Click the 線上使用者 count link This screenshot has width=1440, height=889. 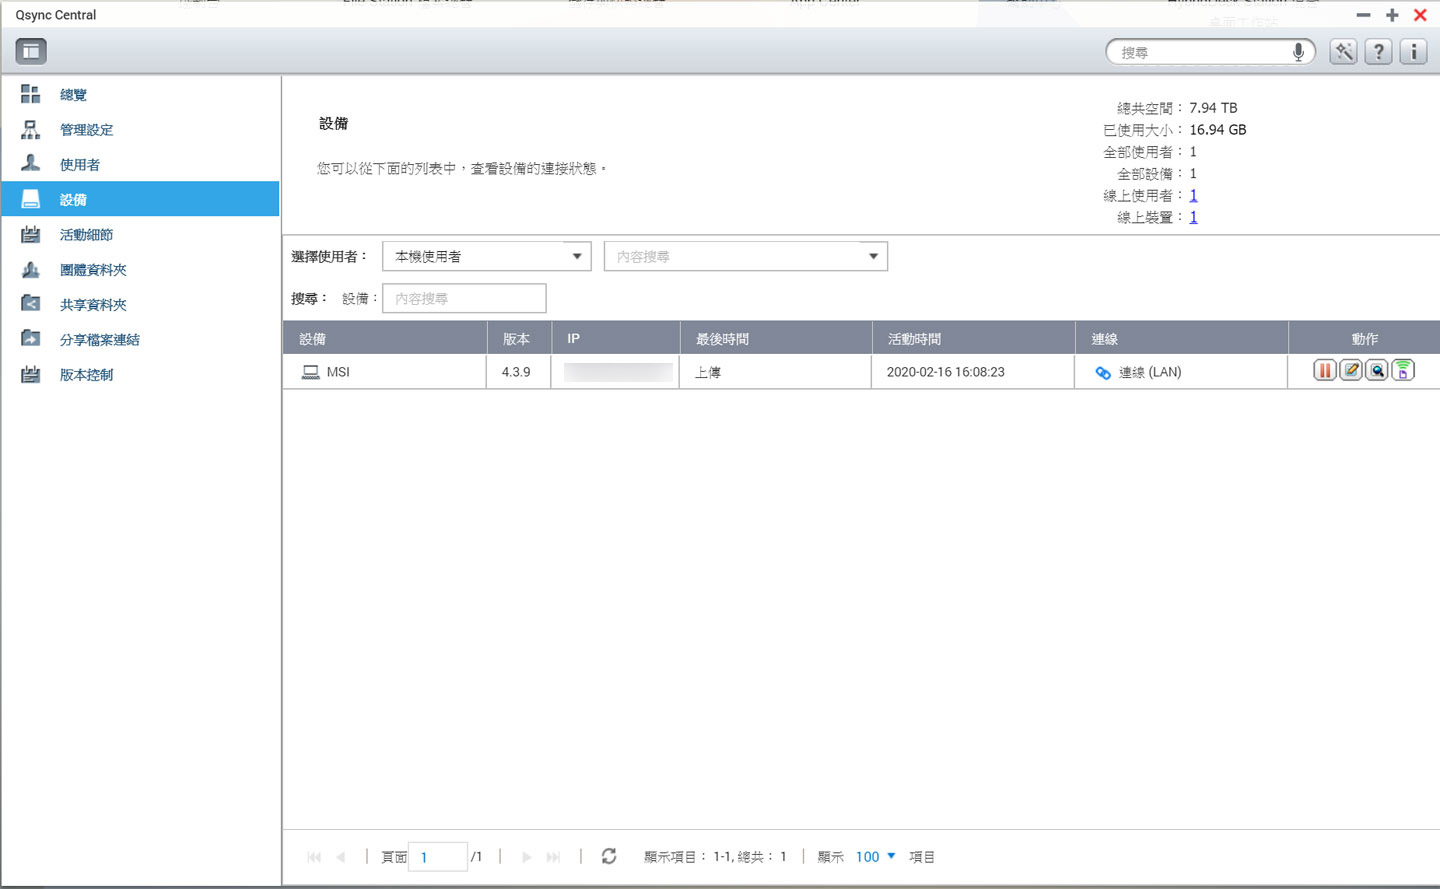[x=1193, y=195]
